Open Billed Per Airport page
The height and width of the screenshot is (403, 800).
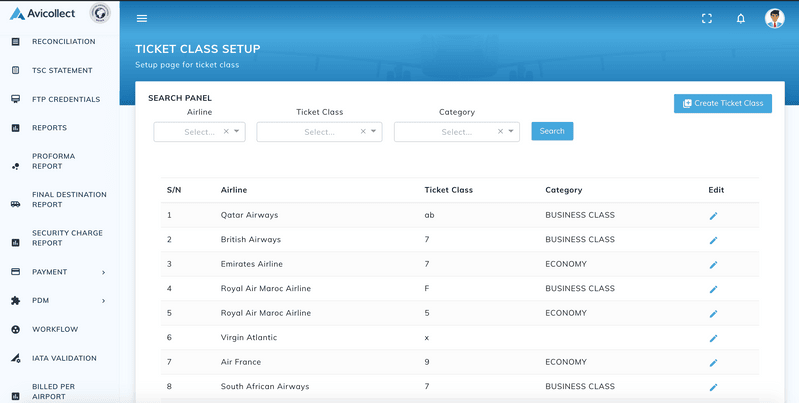(53, 391)
